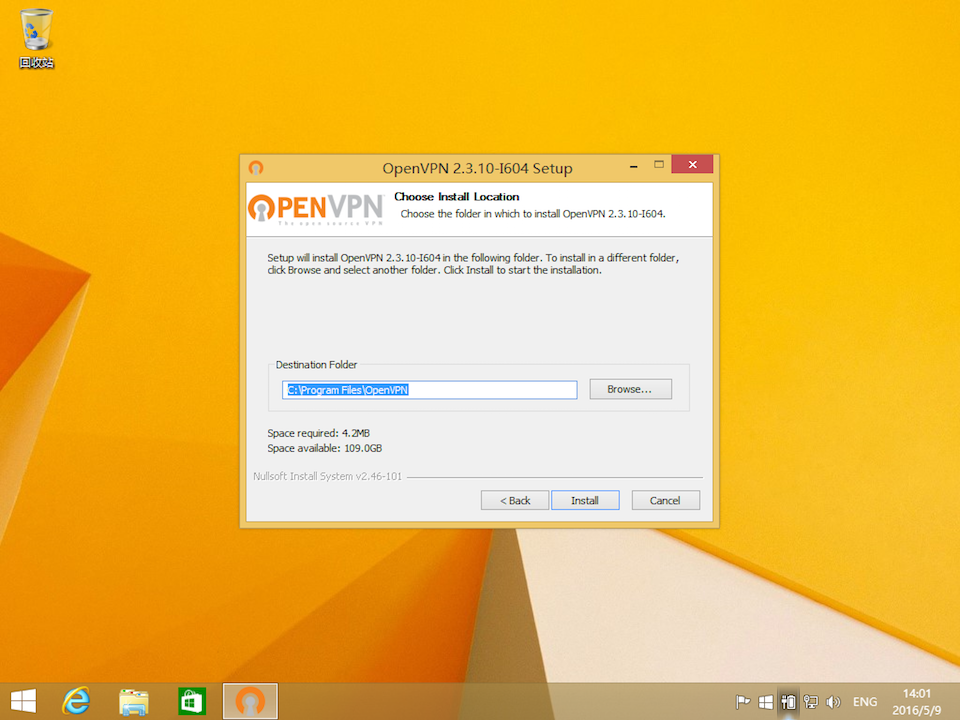Open the Recycle Bin desktop icon

tap(36, 38)
